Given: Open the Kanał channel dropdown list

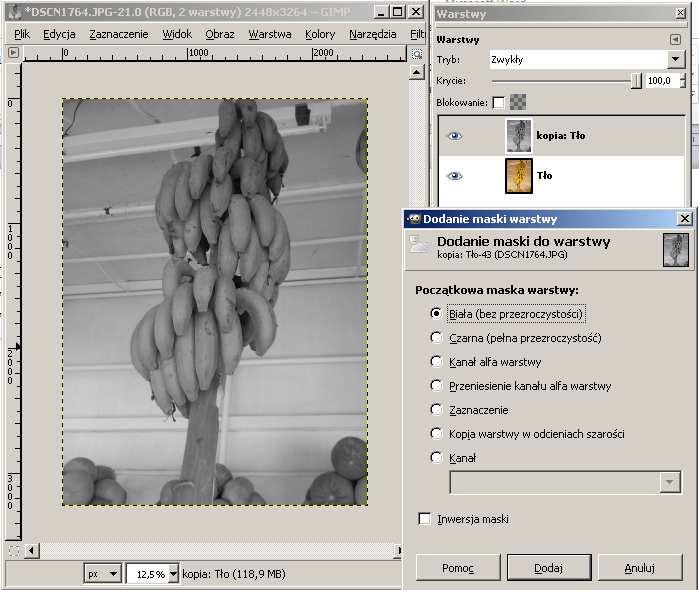Looking at the screenshot, I should 565,482.
